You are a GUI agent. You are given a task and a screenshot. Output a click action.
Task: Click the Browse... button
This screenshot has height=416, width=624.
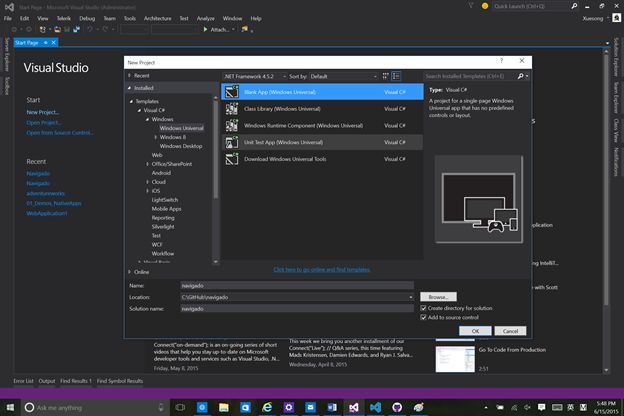439,297
